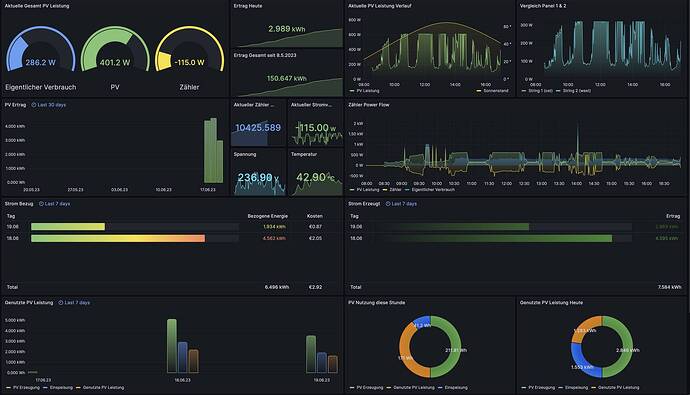Image resolution: width=690 pixels, height=395 pixels.
Task: Toggle String 2 (west) series visibility
Action: (x=577, y=91)
